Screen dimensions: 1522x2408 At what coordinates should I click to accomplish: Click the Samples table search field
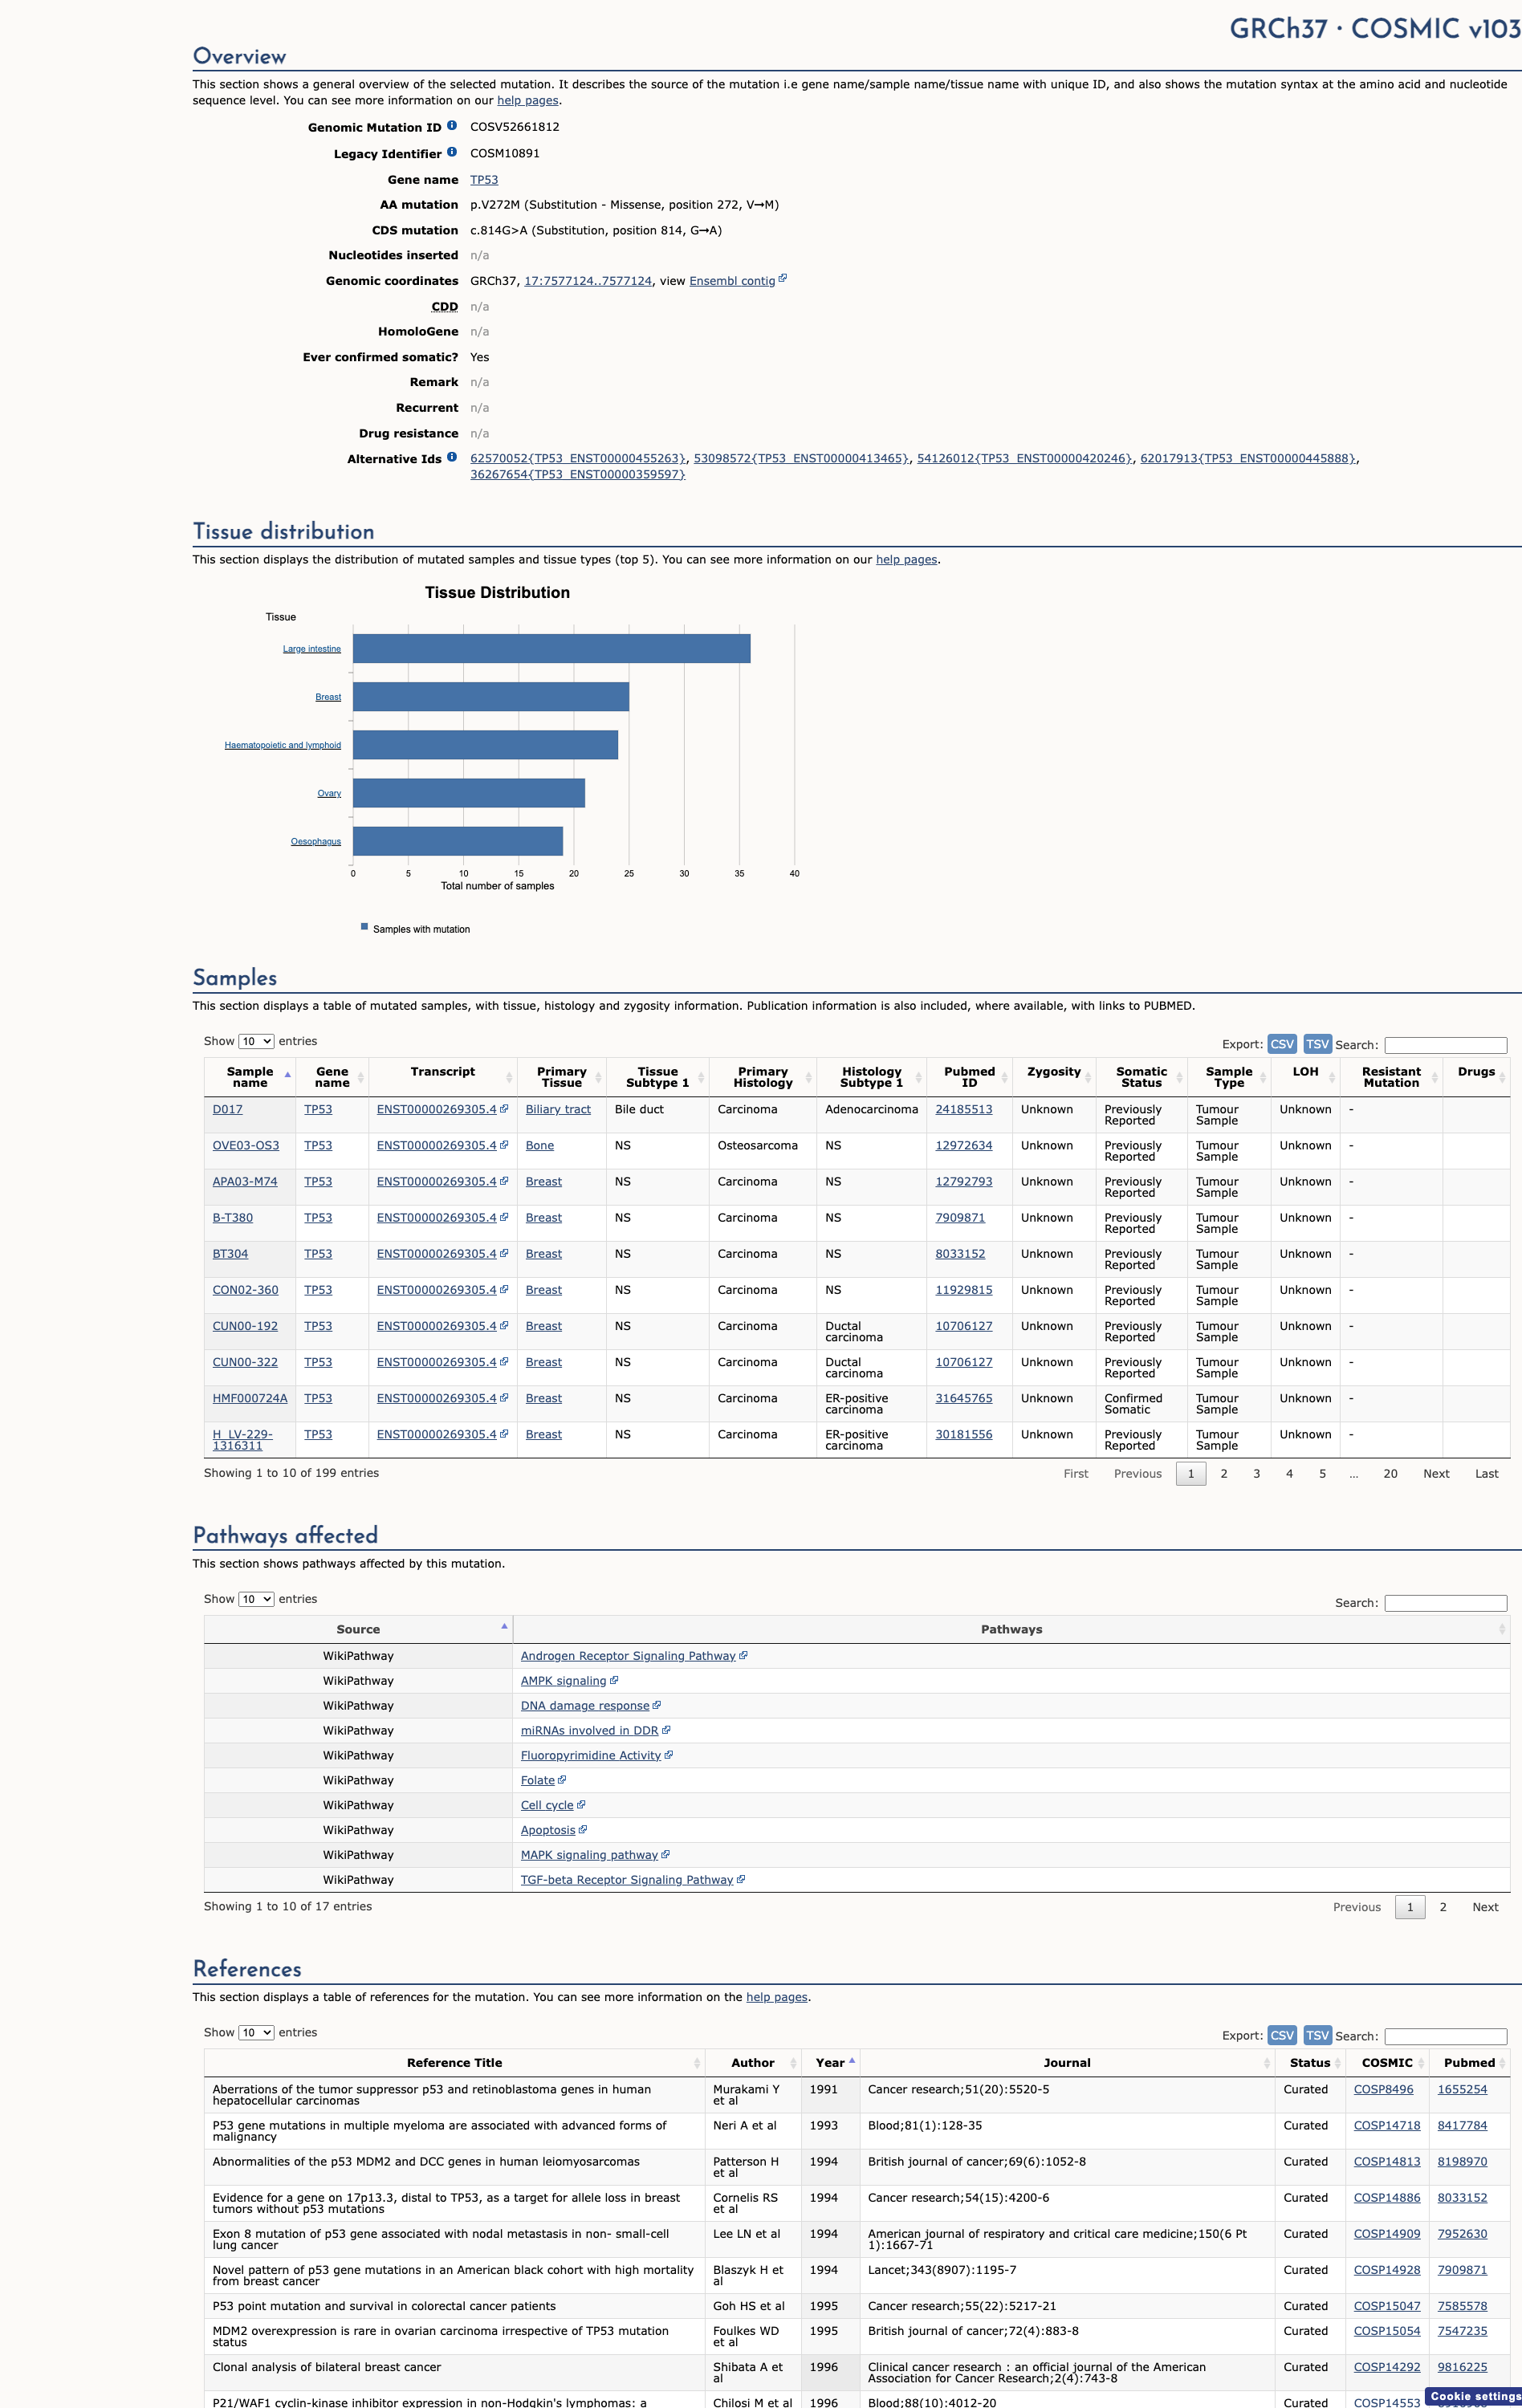1446,1045
